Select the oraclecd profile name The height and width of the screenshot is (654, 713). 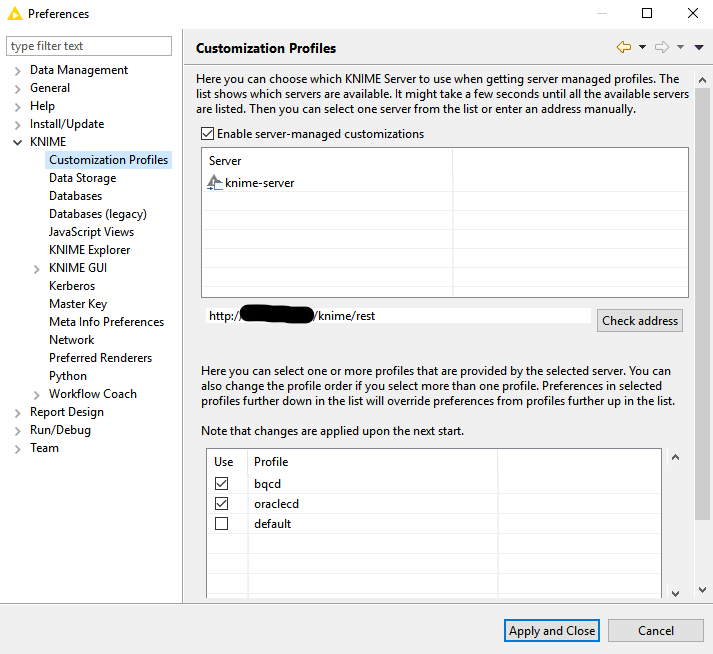pyautogui.click(x=276, y=504)
